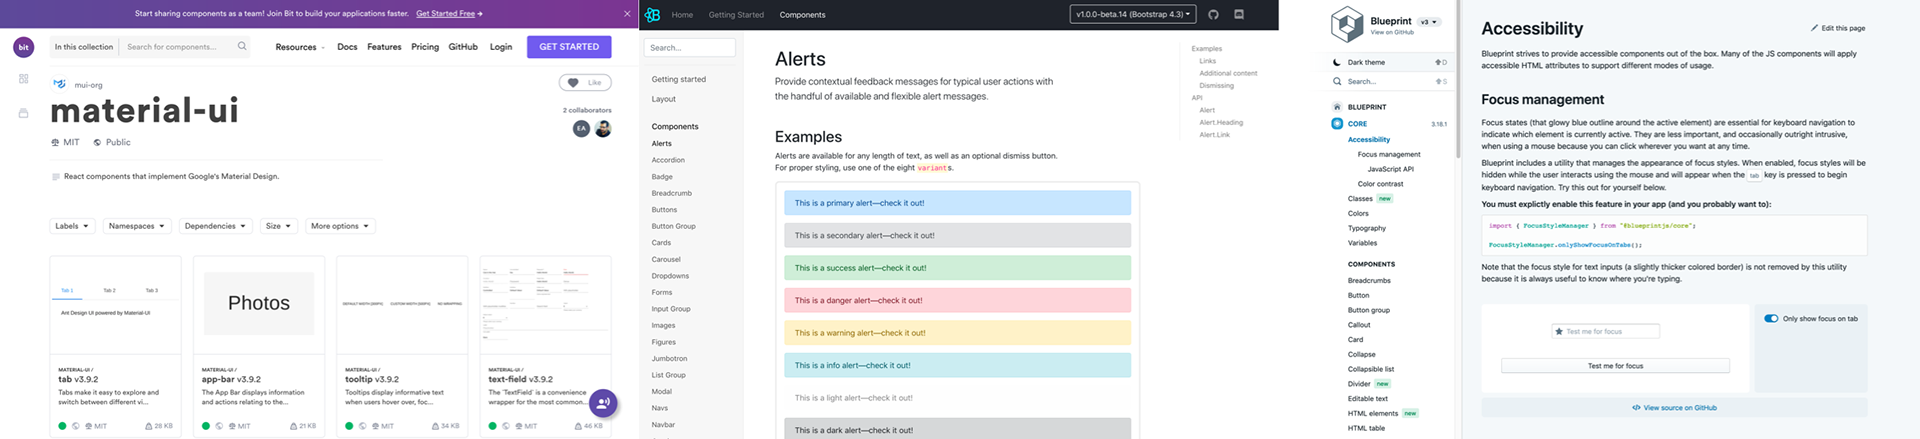Open Dropdowns in the React Bootstrap sidebar

click(x=670, y=276)
